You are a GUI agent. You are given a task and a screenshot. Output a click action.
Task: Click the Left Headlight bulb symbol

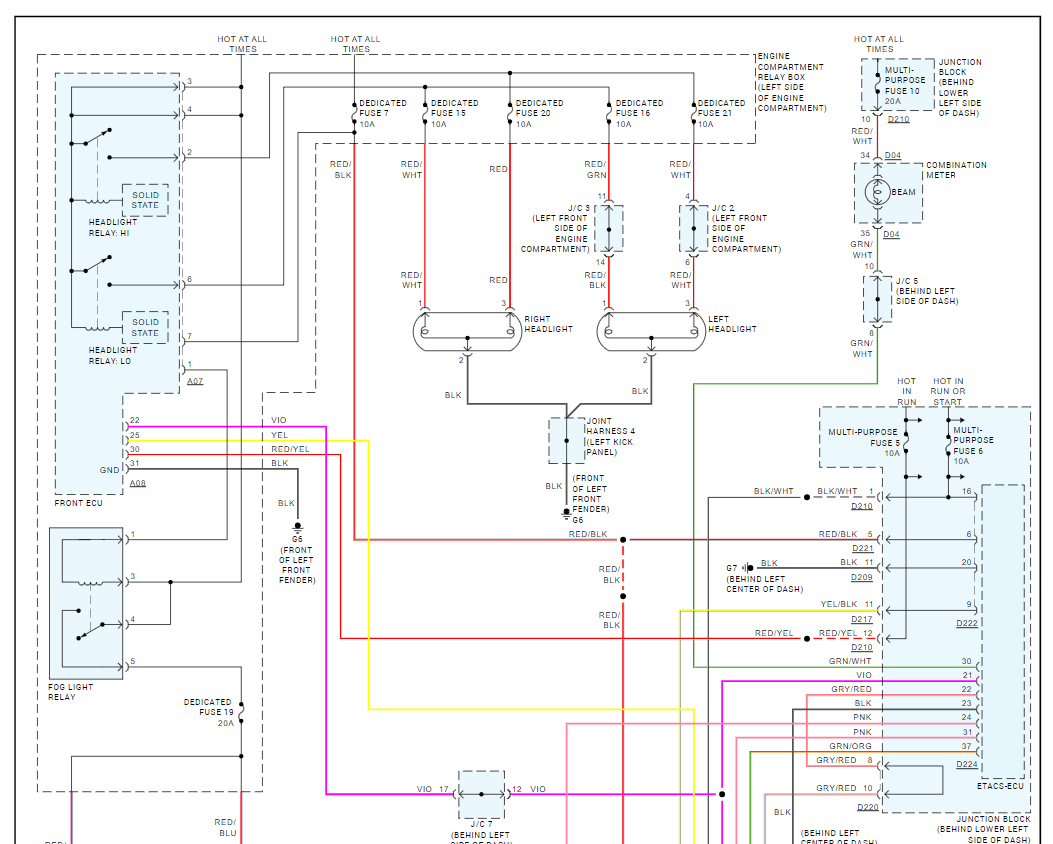(651, 331)
